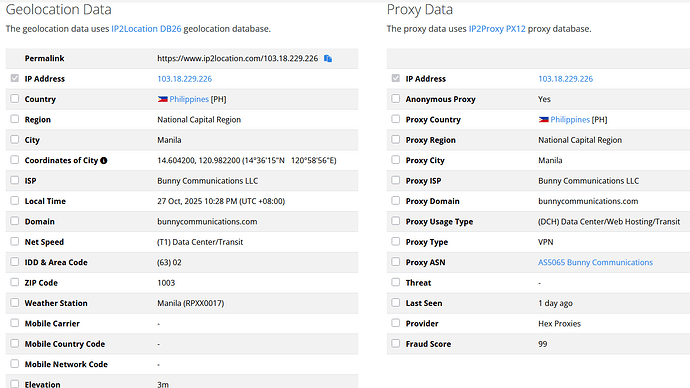Tick the Domain checkbox
The width and height of the screenshot is (690, 388).
[x=15, y=221]
